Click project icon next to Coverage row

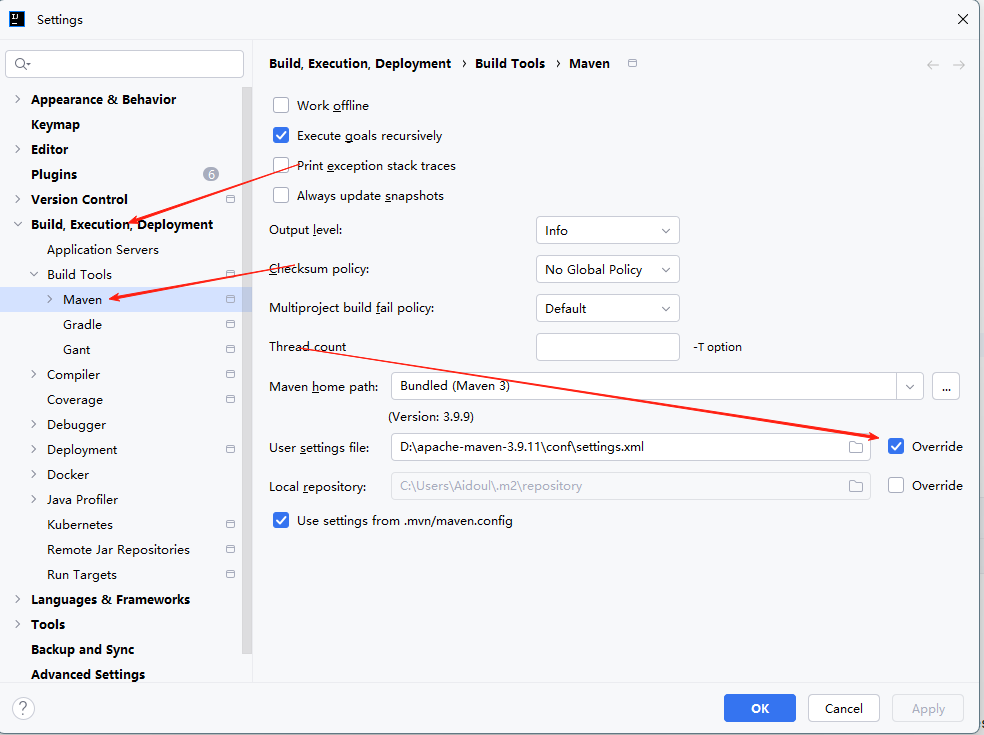point(230,399)
